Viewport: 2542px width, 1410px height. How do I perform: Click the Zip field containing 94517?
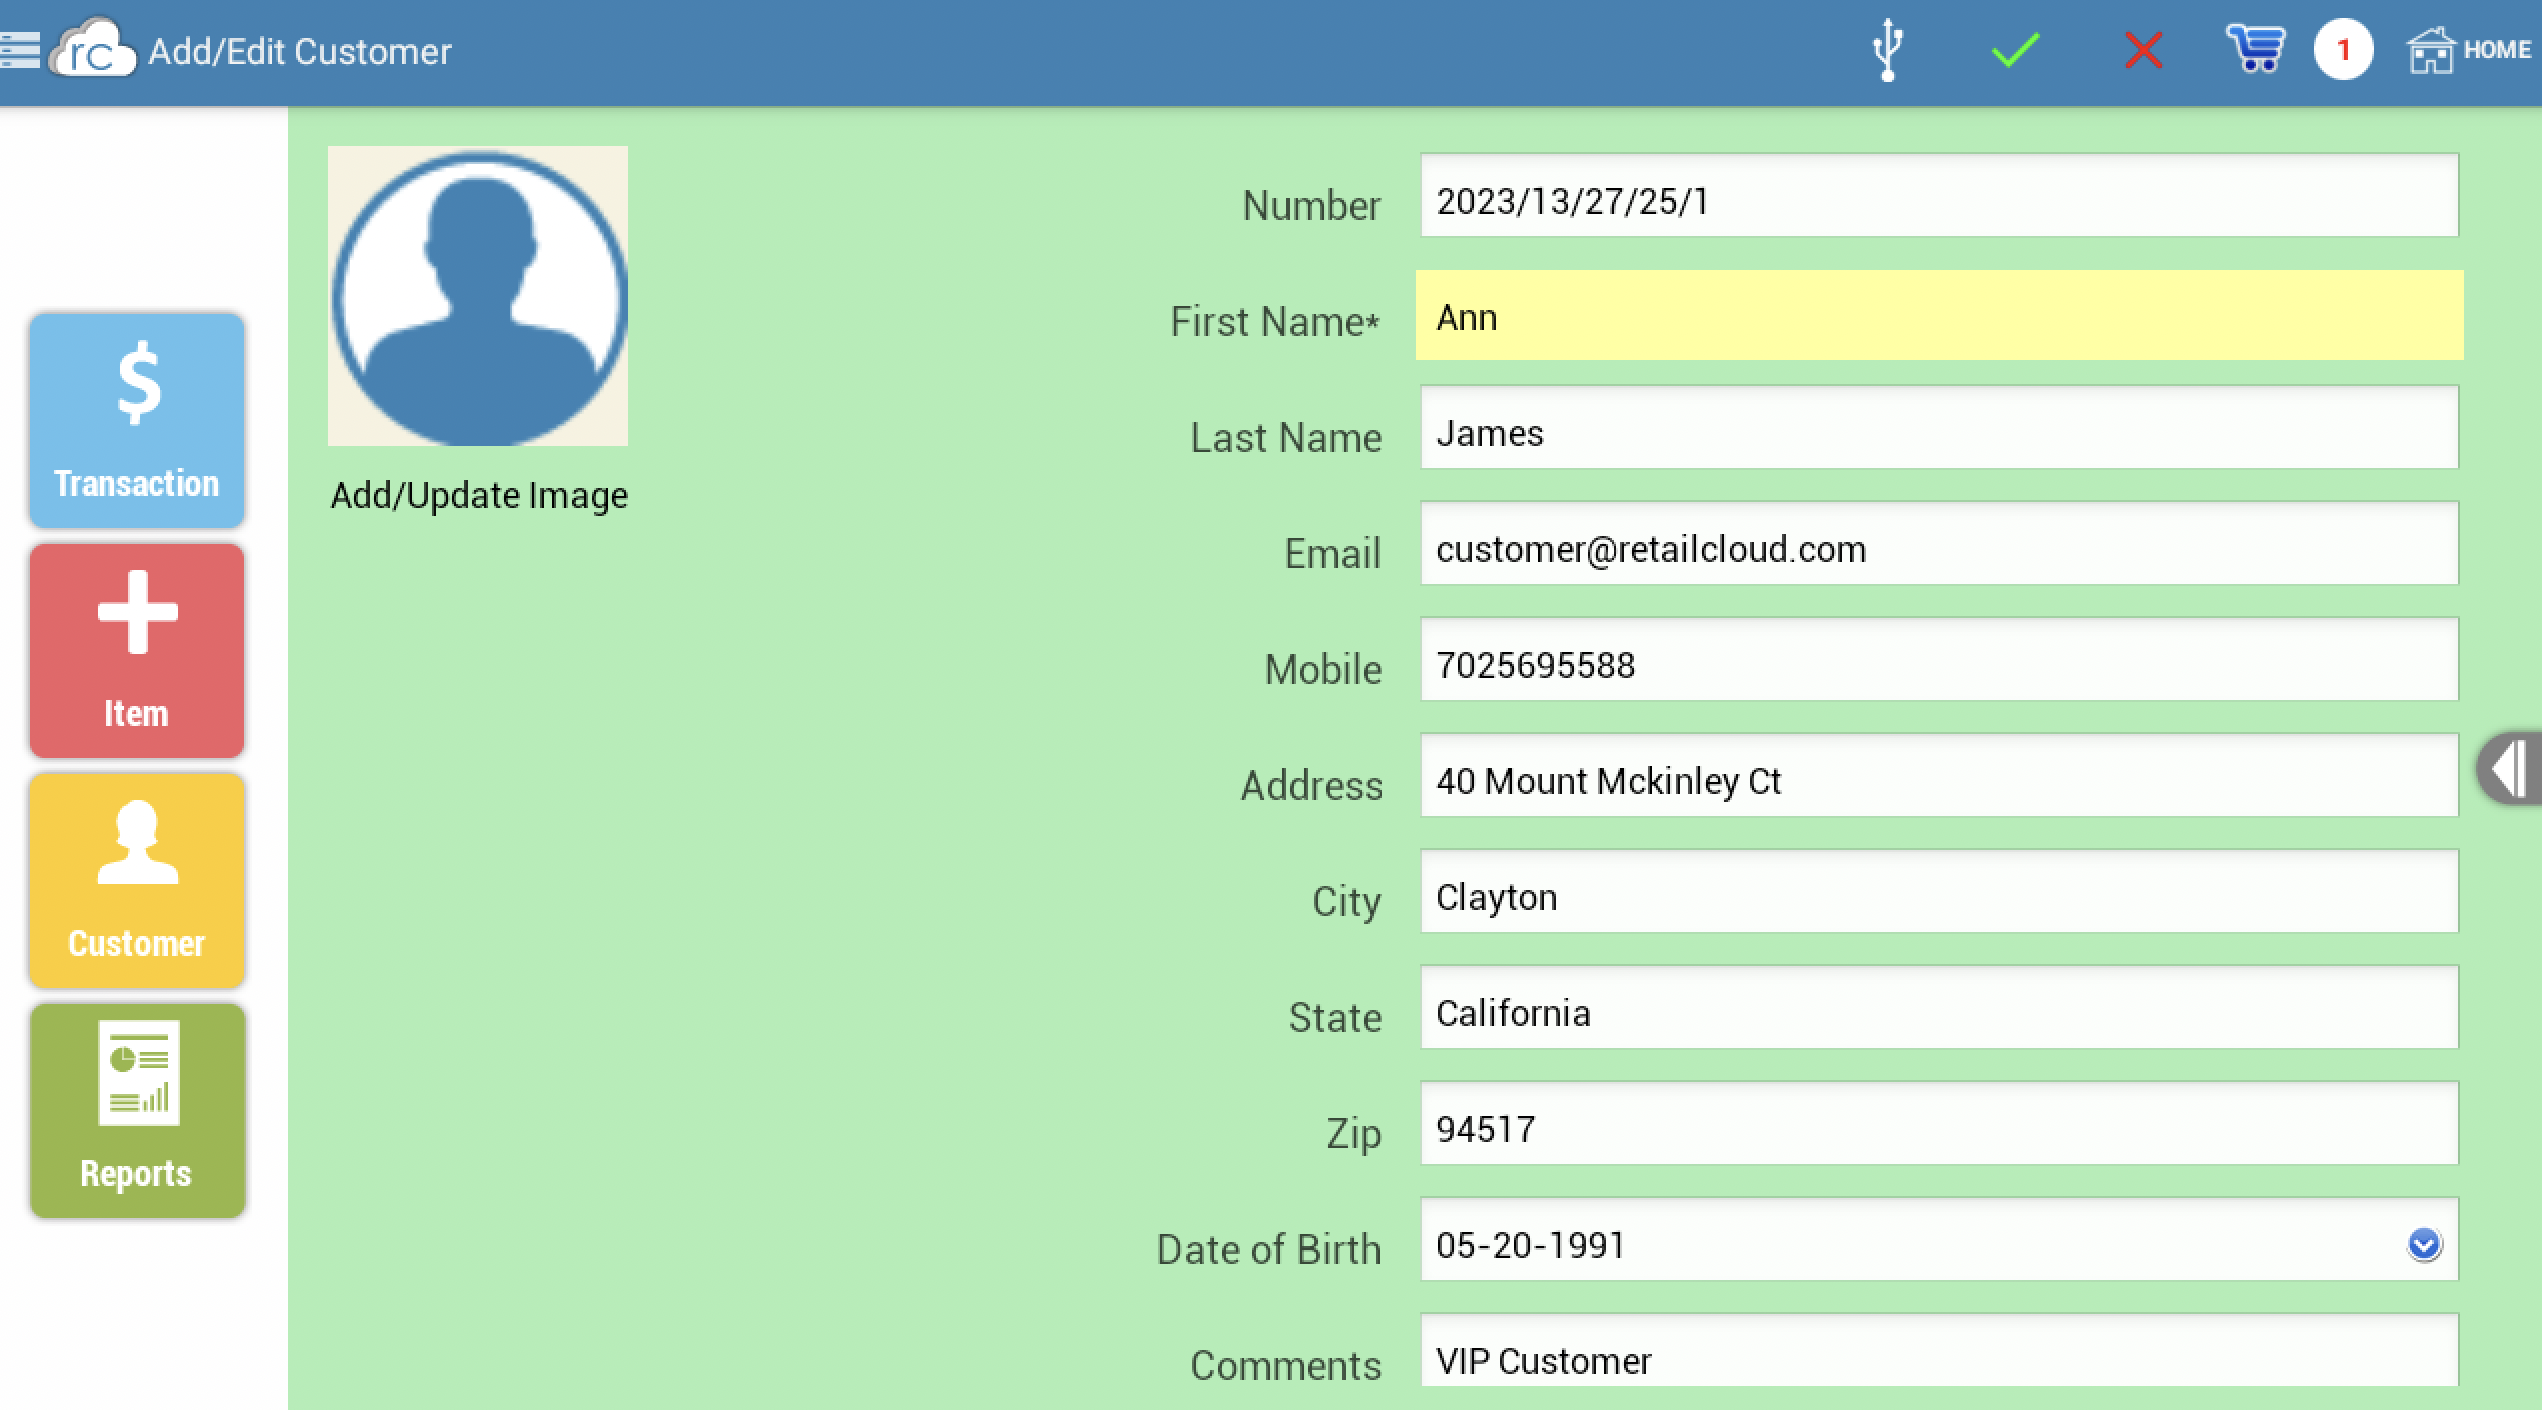(x=1939, y=1123)
